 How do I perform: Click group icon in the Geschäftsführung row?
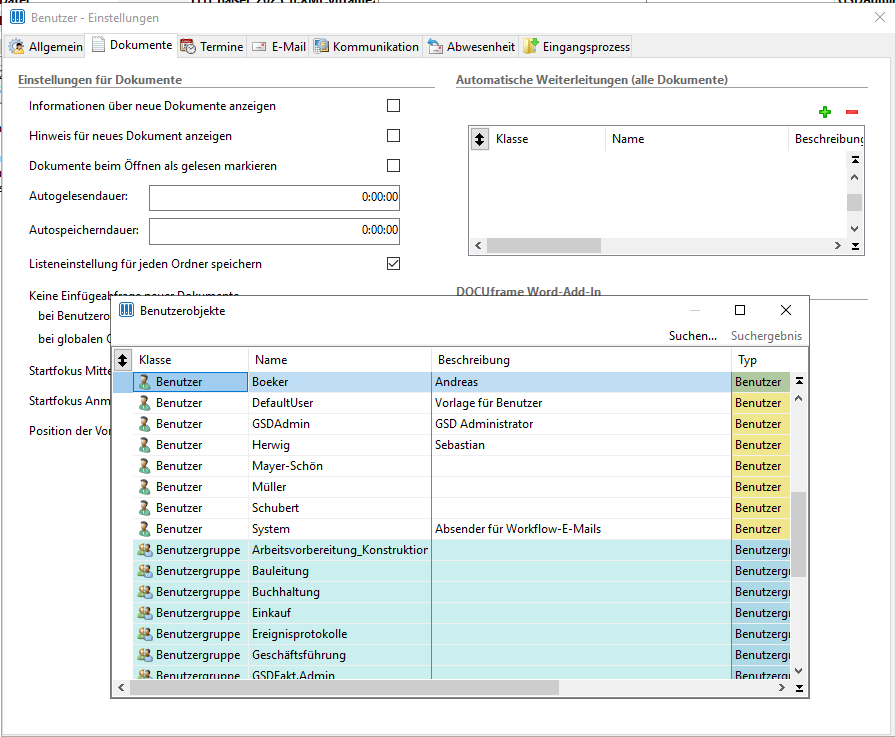[x=145, y=655]
